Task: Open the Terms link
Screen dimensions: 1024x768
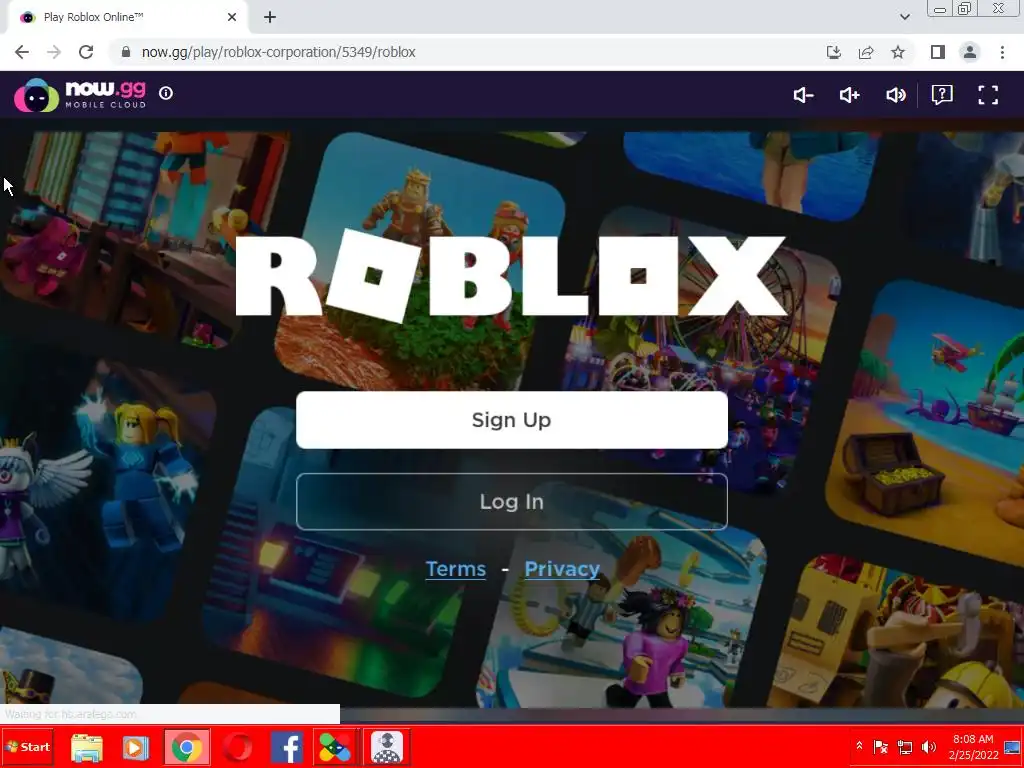Action: pos(456,569)
